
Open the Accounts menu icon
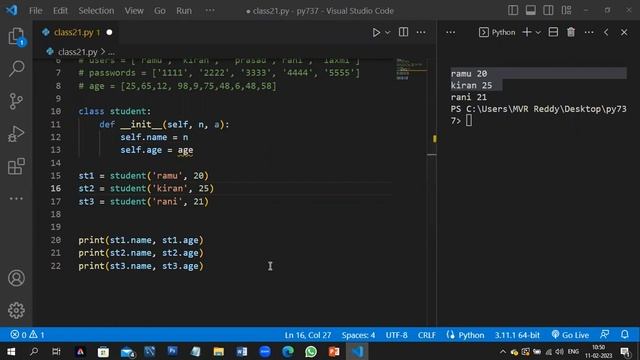click(x=16, y=278)
